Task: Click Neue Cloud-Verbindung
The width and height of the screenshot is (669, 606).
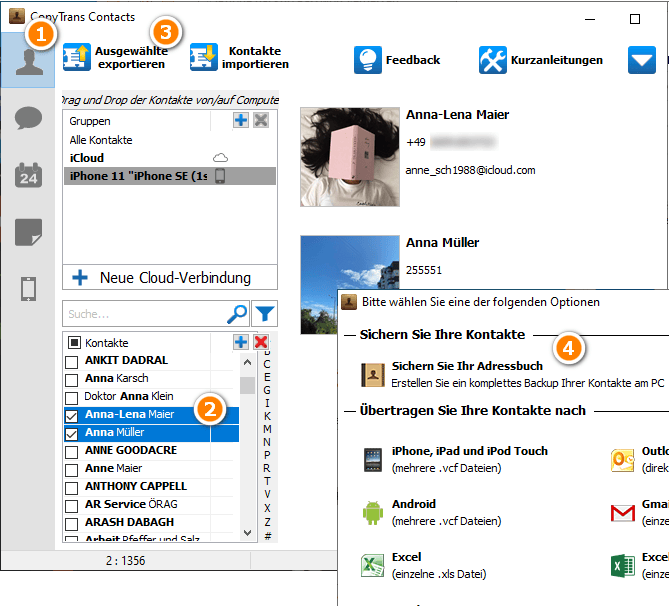Action: (x=170, y=277)
